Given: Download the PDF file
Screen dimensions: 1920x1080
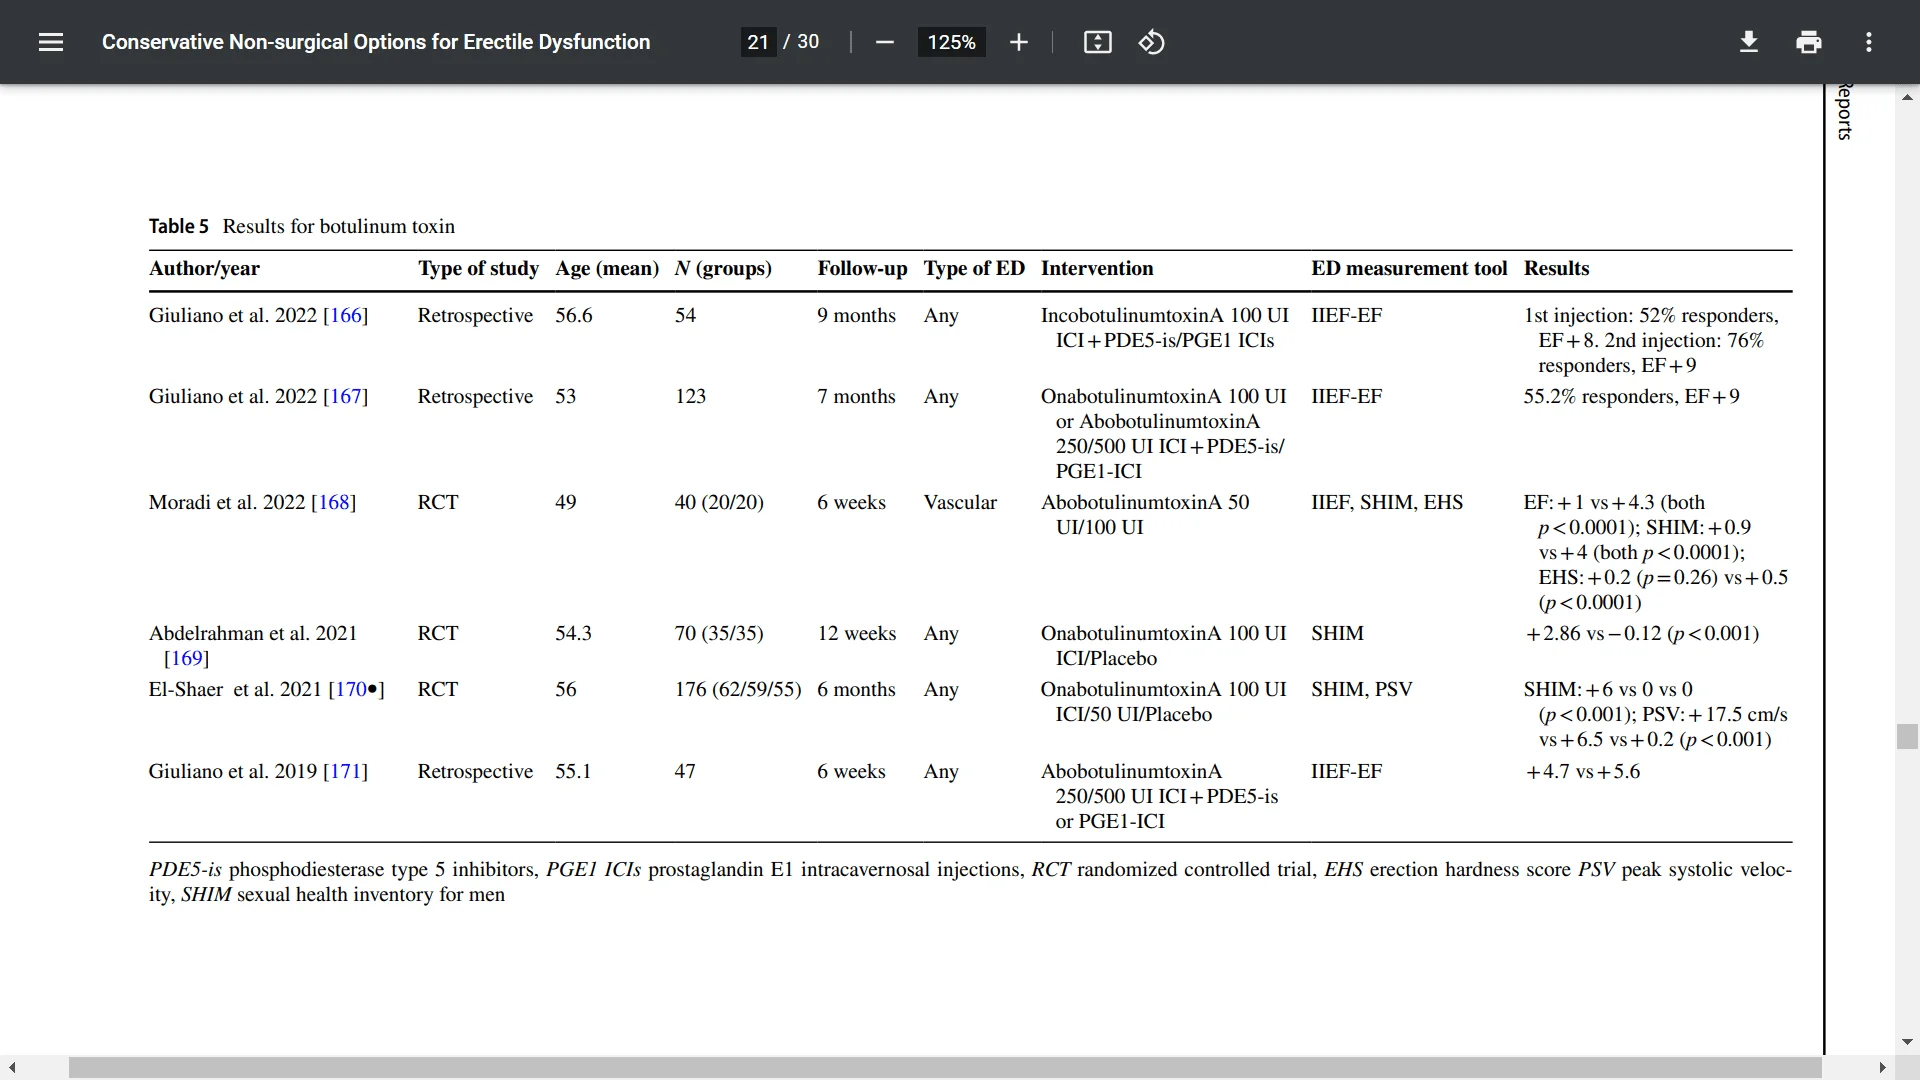Looking at the screenshot, I should click(x=1748, y=42).
